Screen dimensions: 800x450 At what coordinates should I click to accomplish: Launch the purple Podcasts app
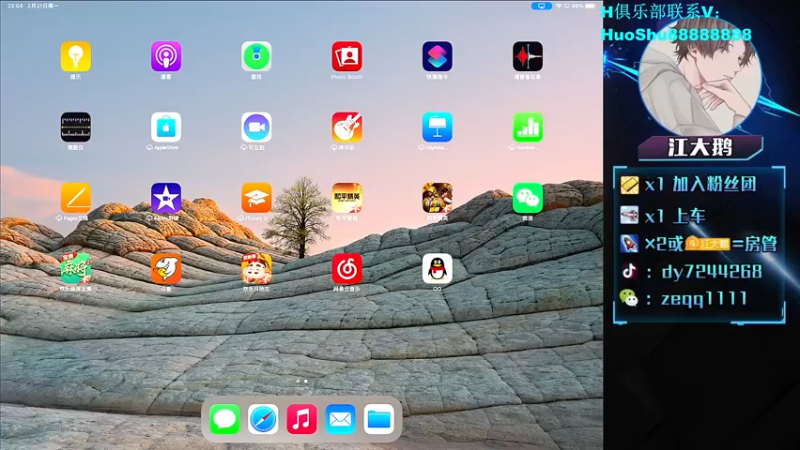pos(166,56)
